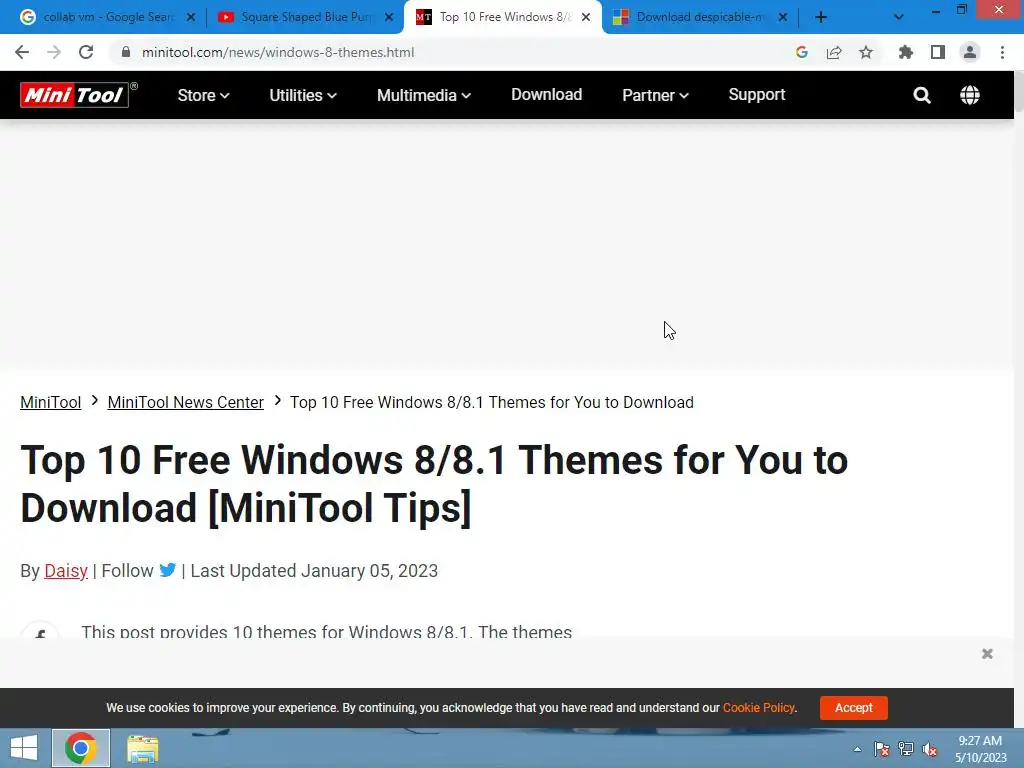This screenshot has width=1024, height=768.
Task: Click the Action Center flag tray icon
Action: (882, 749)
